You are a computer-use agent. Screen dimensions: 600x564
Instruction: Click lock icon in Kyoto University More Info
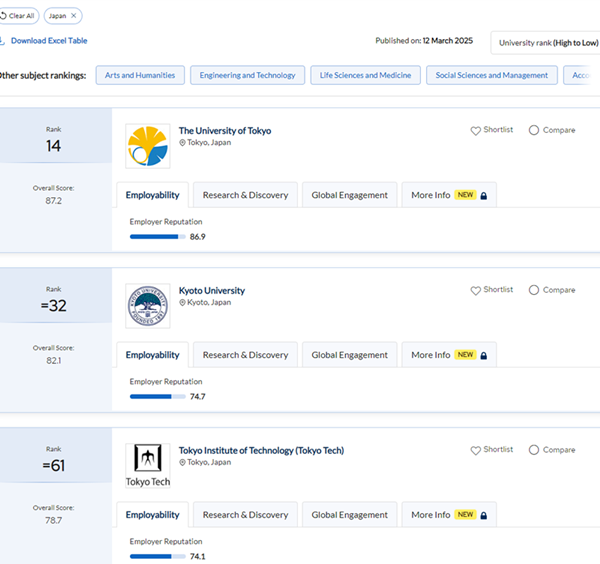[484, 355]
